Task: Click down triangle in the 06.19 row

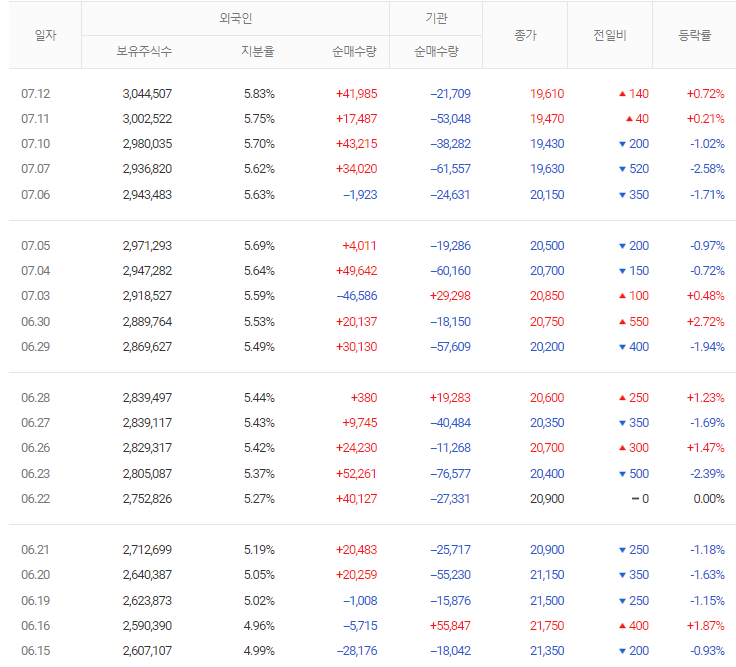Action: [x=622, y=601]
